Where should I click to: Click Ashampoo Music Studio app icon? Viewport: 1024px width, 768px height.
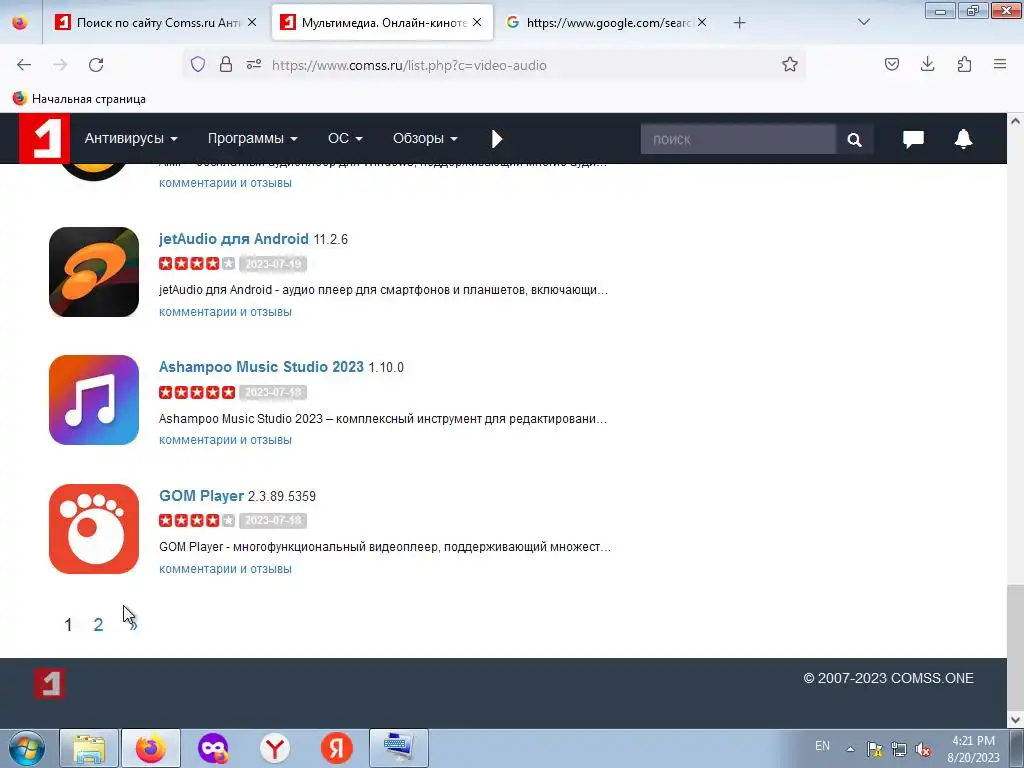click(x=94, y=400)
